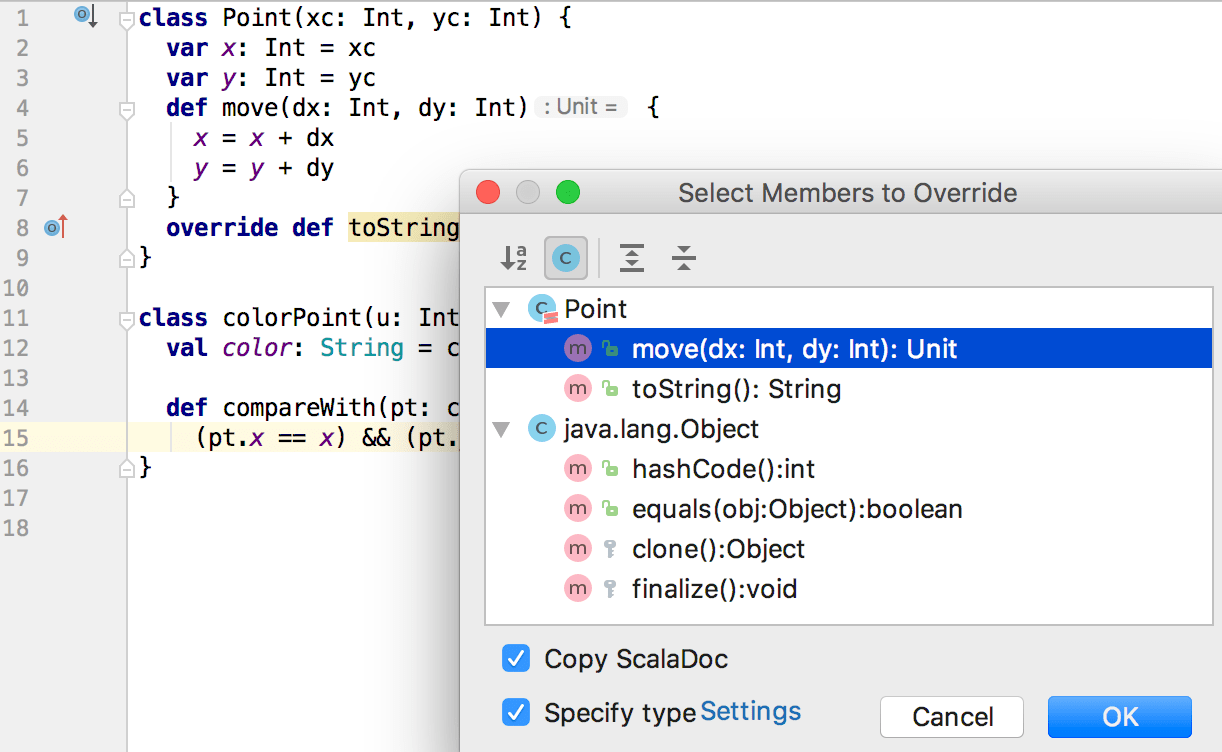Viewport: 1222px width, 752px height.
Task: Click the class icon beside Point
Action: pos(541,308)
